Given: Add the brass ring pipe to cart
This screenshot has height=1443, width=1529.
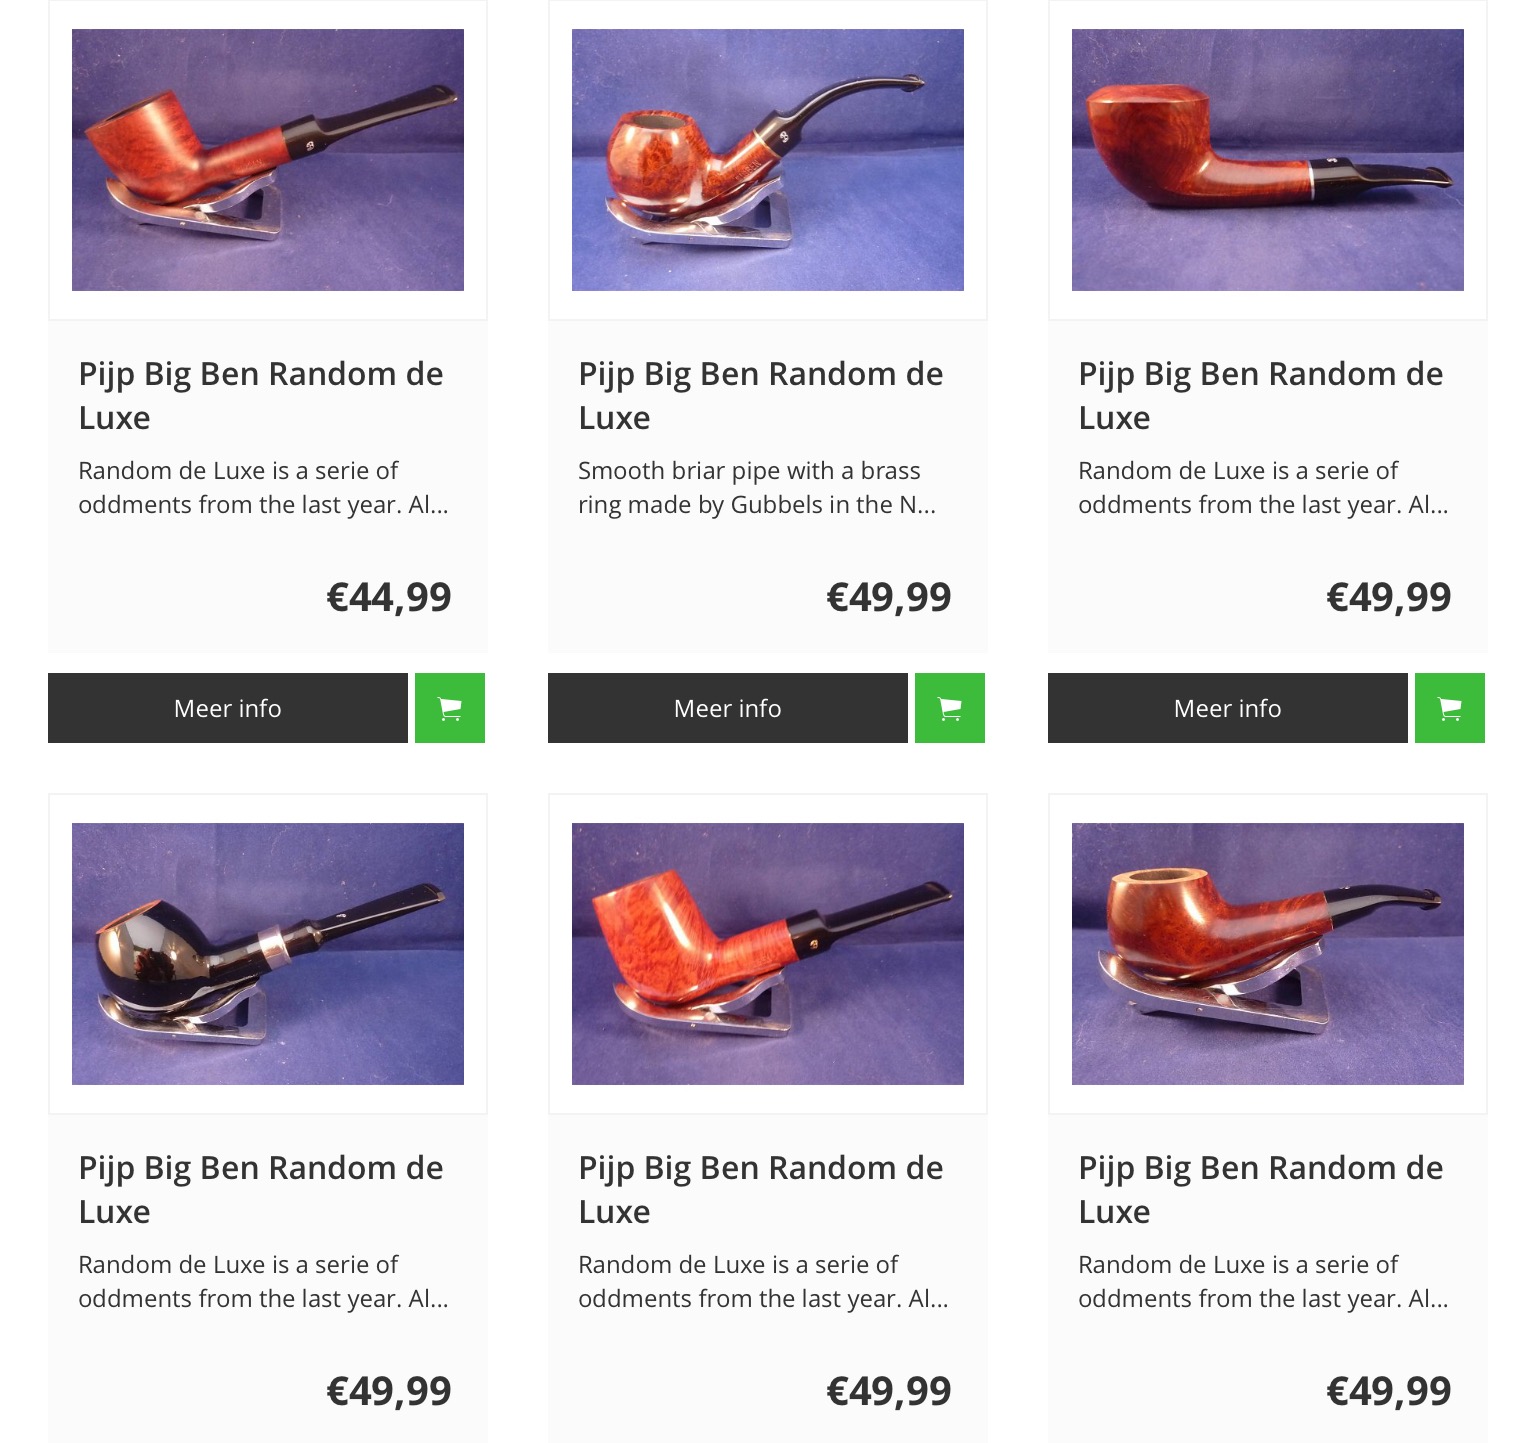Looking at the screenshot, I should 950,708.
